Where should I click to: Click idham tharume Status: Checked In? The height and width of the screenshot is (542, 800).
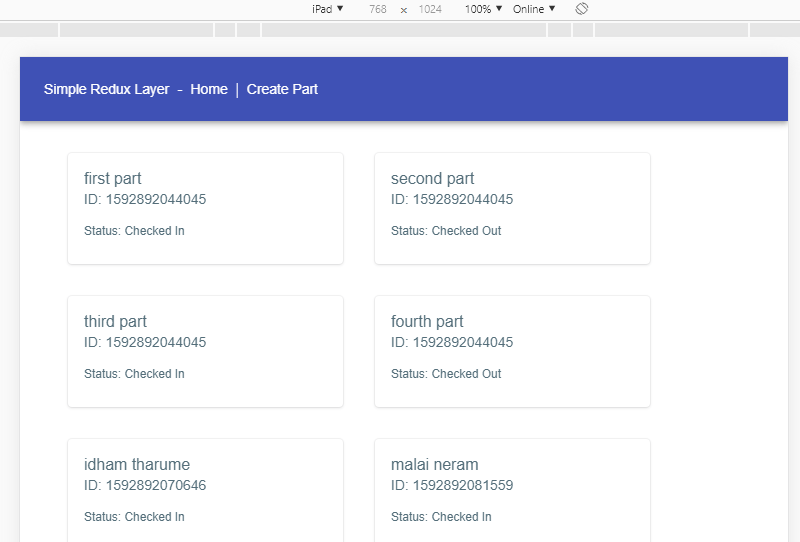(134, 516)
